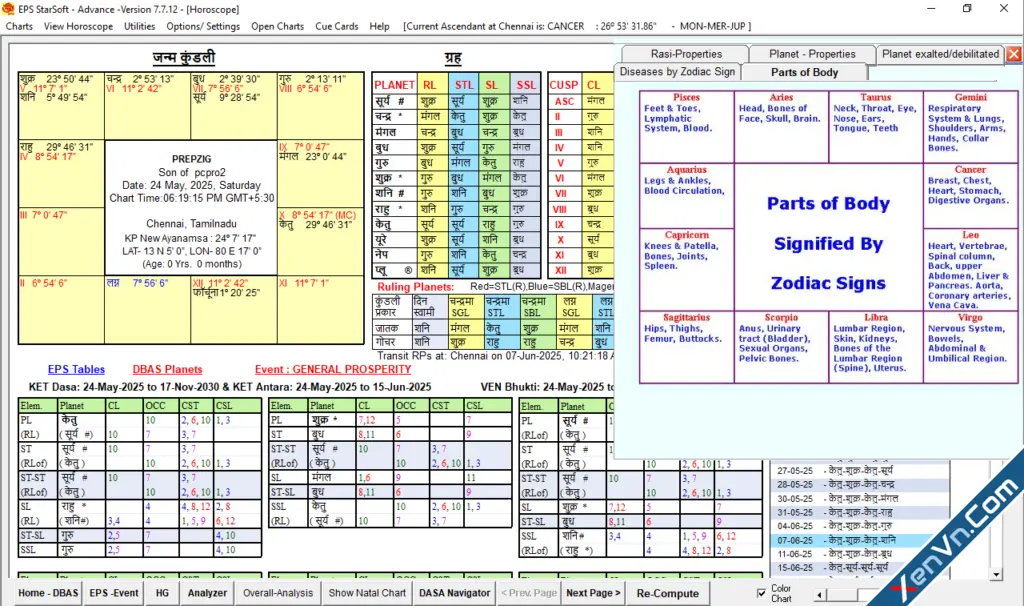
Task: Click the Show Natal Chart button
Action: click(367, 593)
